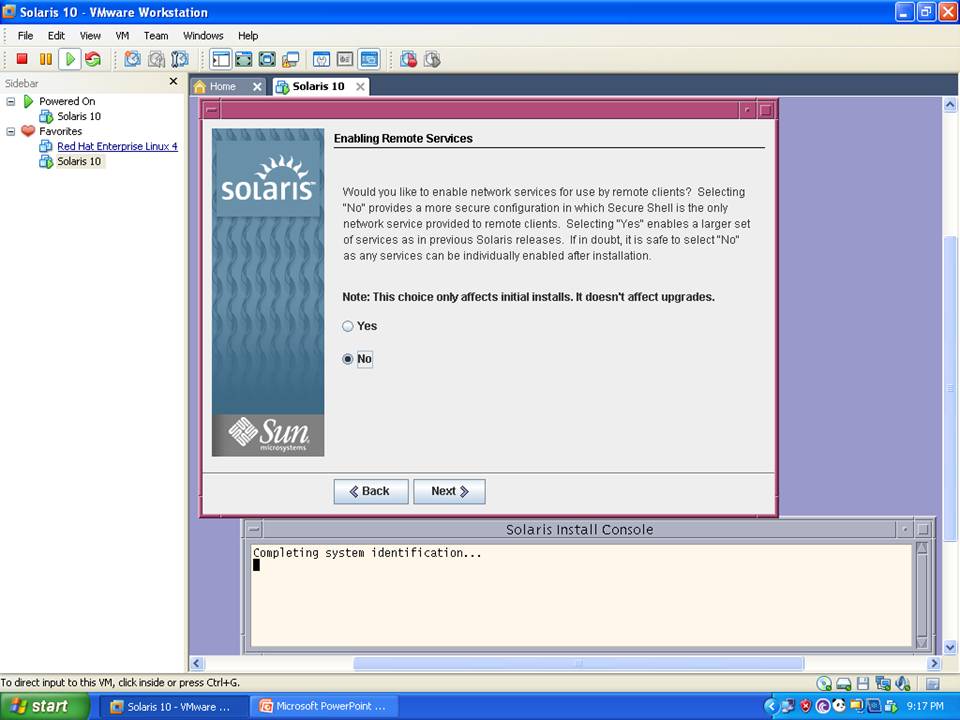
Task: Click the VM view horizontal scrollbar thumb
Action: tap(579, 663)
